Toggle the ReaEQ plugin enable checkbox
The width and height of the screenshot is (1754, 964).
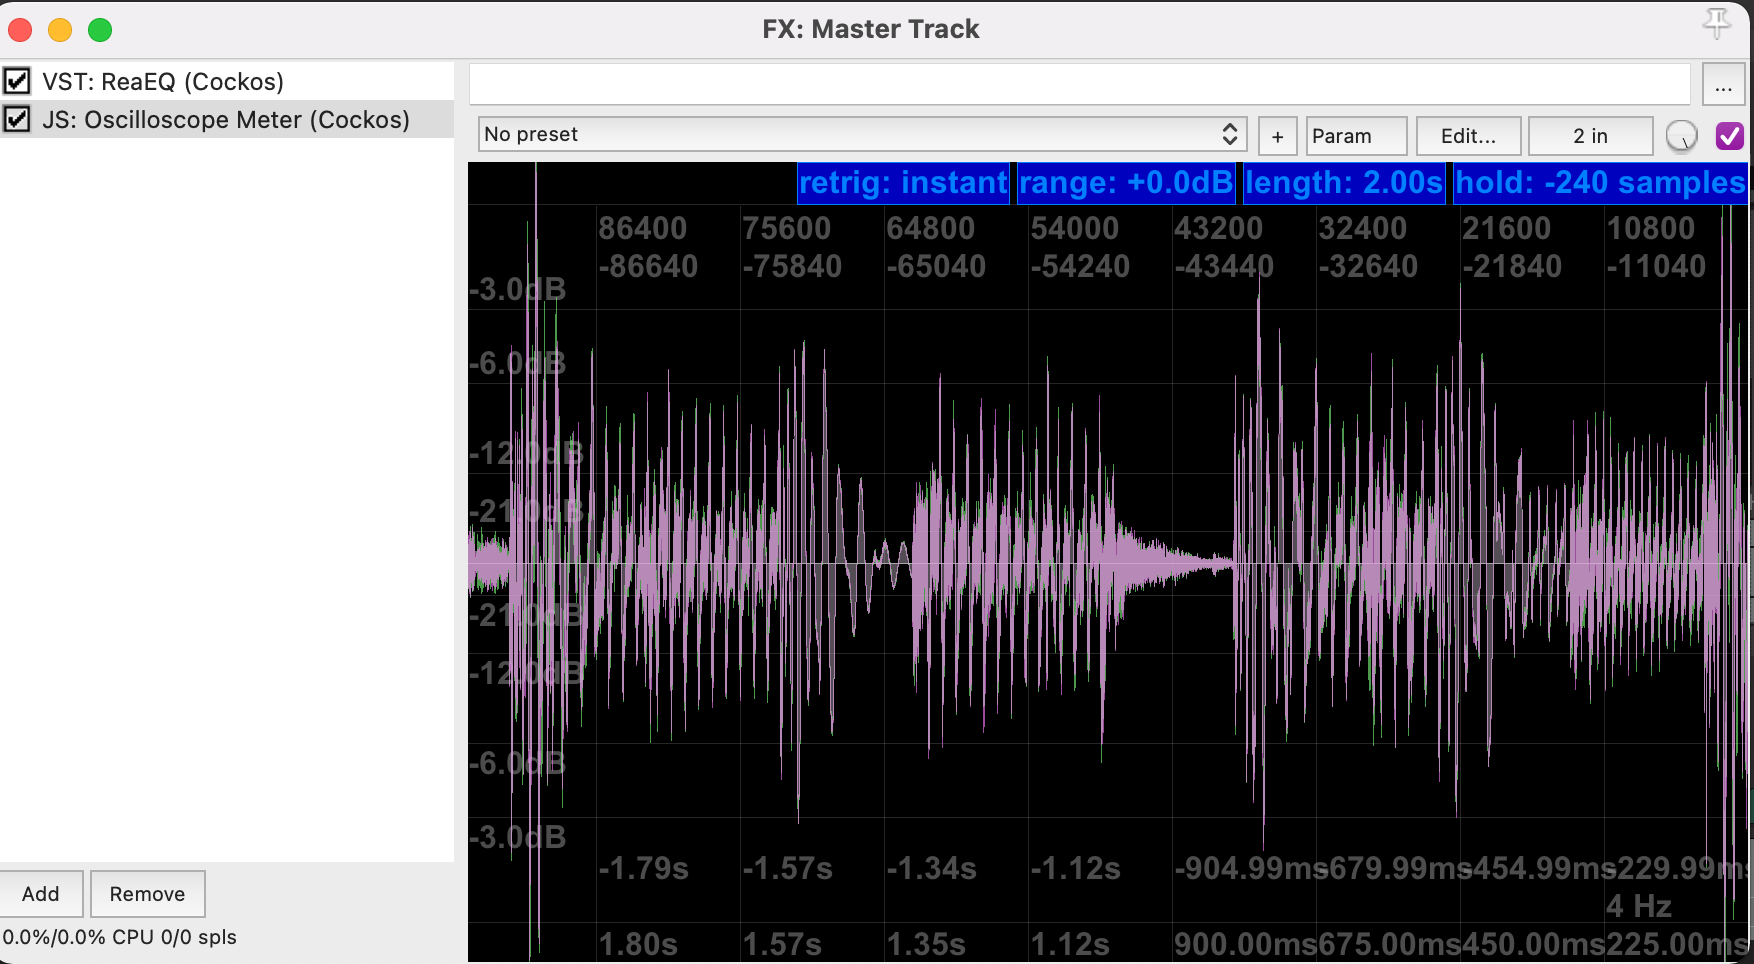(17, 81)
